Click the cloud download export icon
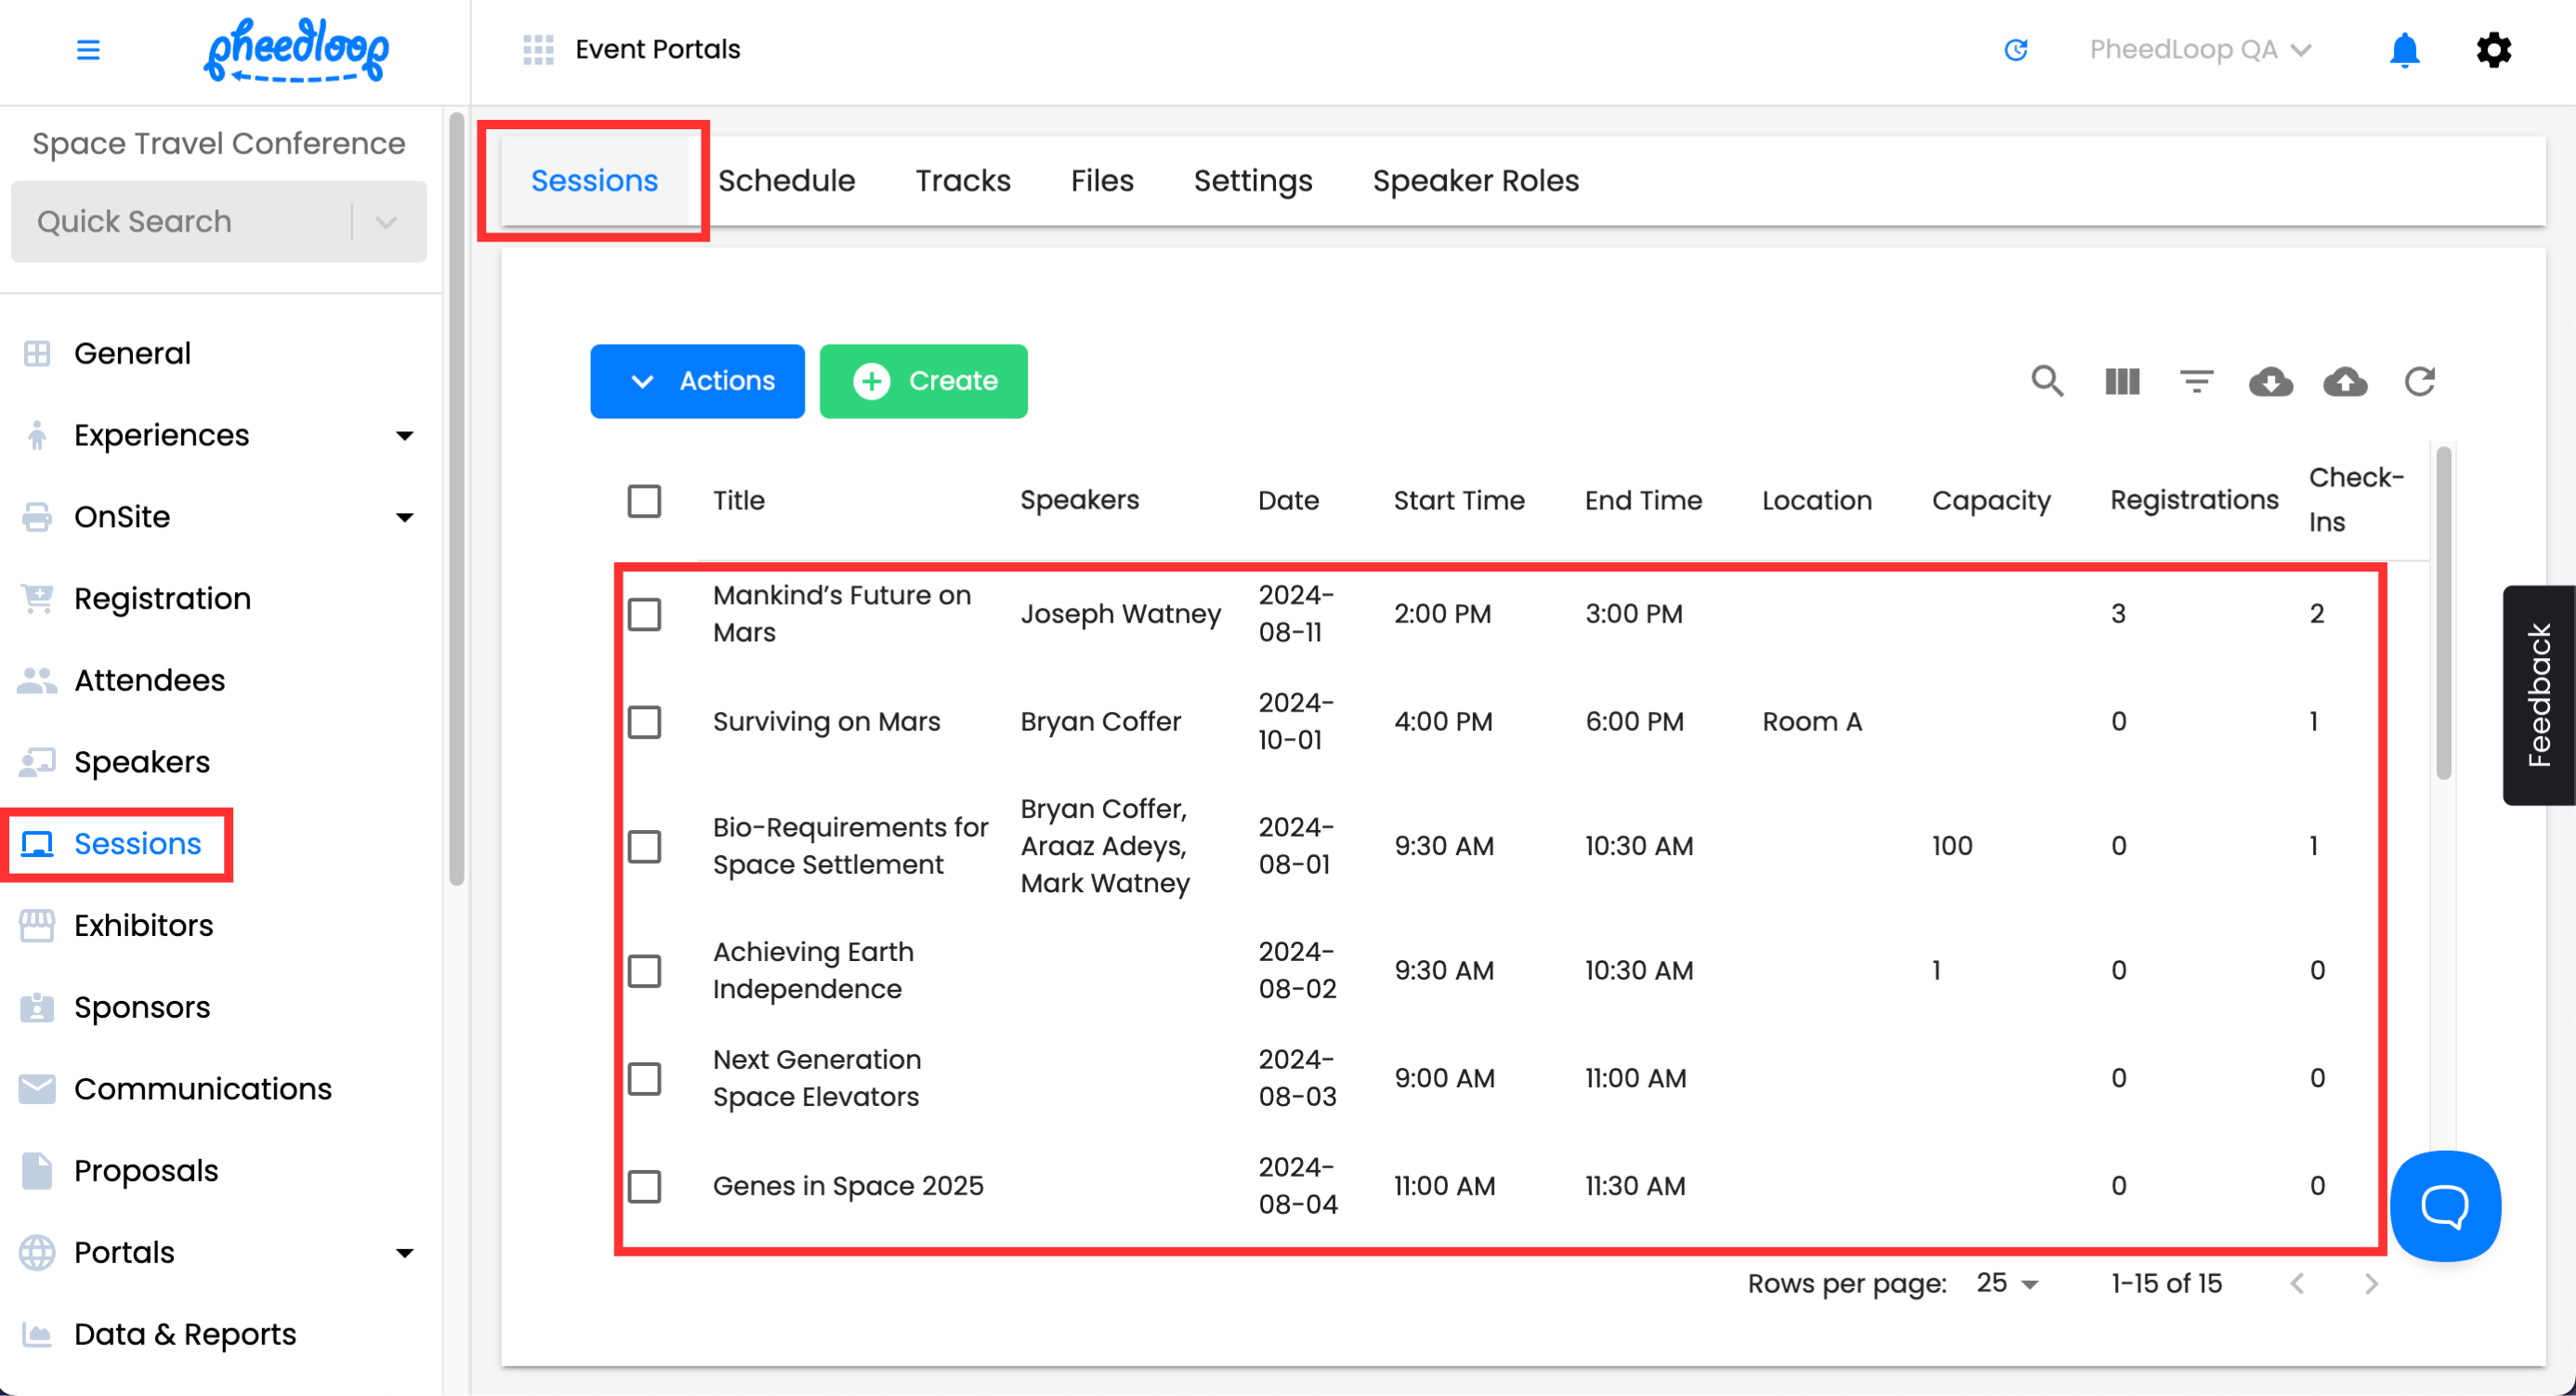This screenshot has width=2576, height=1396. [2270, 381]
